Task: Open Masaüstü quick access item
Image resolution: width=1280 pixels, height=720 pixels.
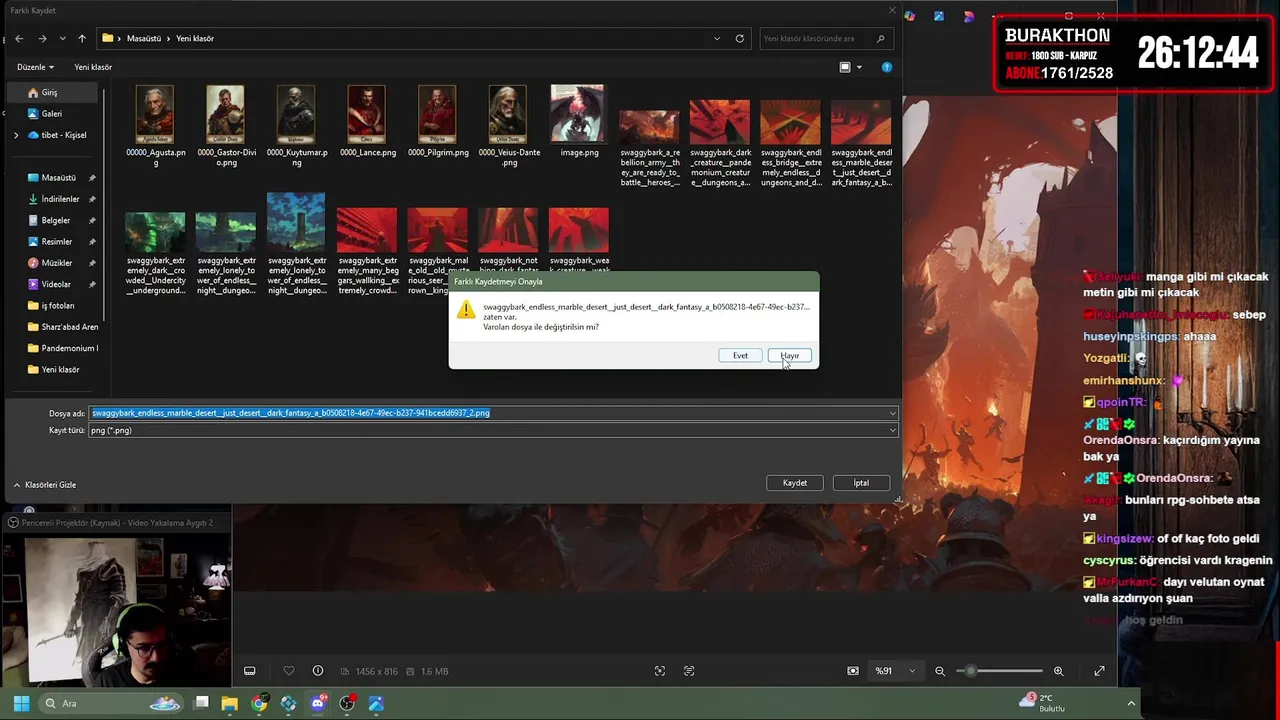Action: point(56,177)
